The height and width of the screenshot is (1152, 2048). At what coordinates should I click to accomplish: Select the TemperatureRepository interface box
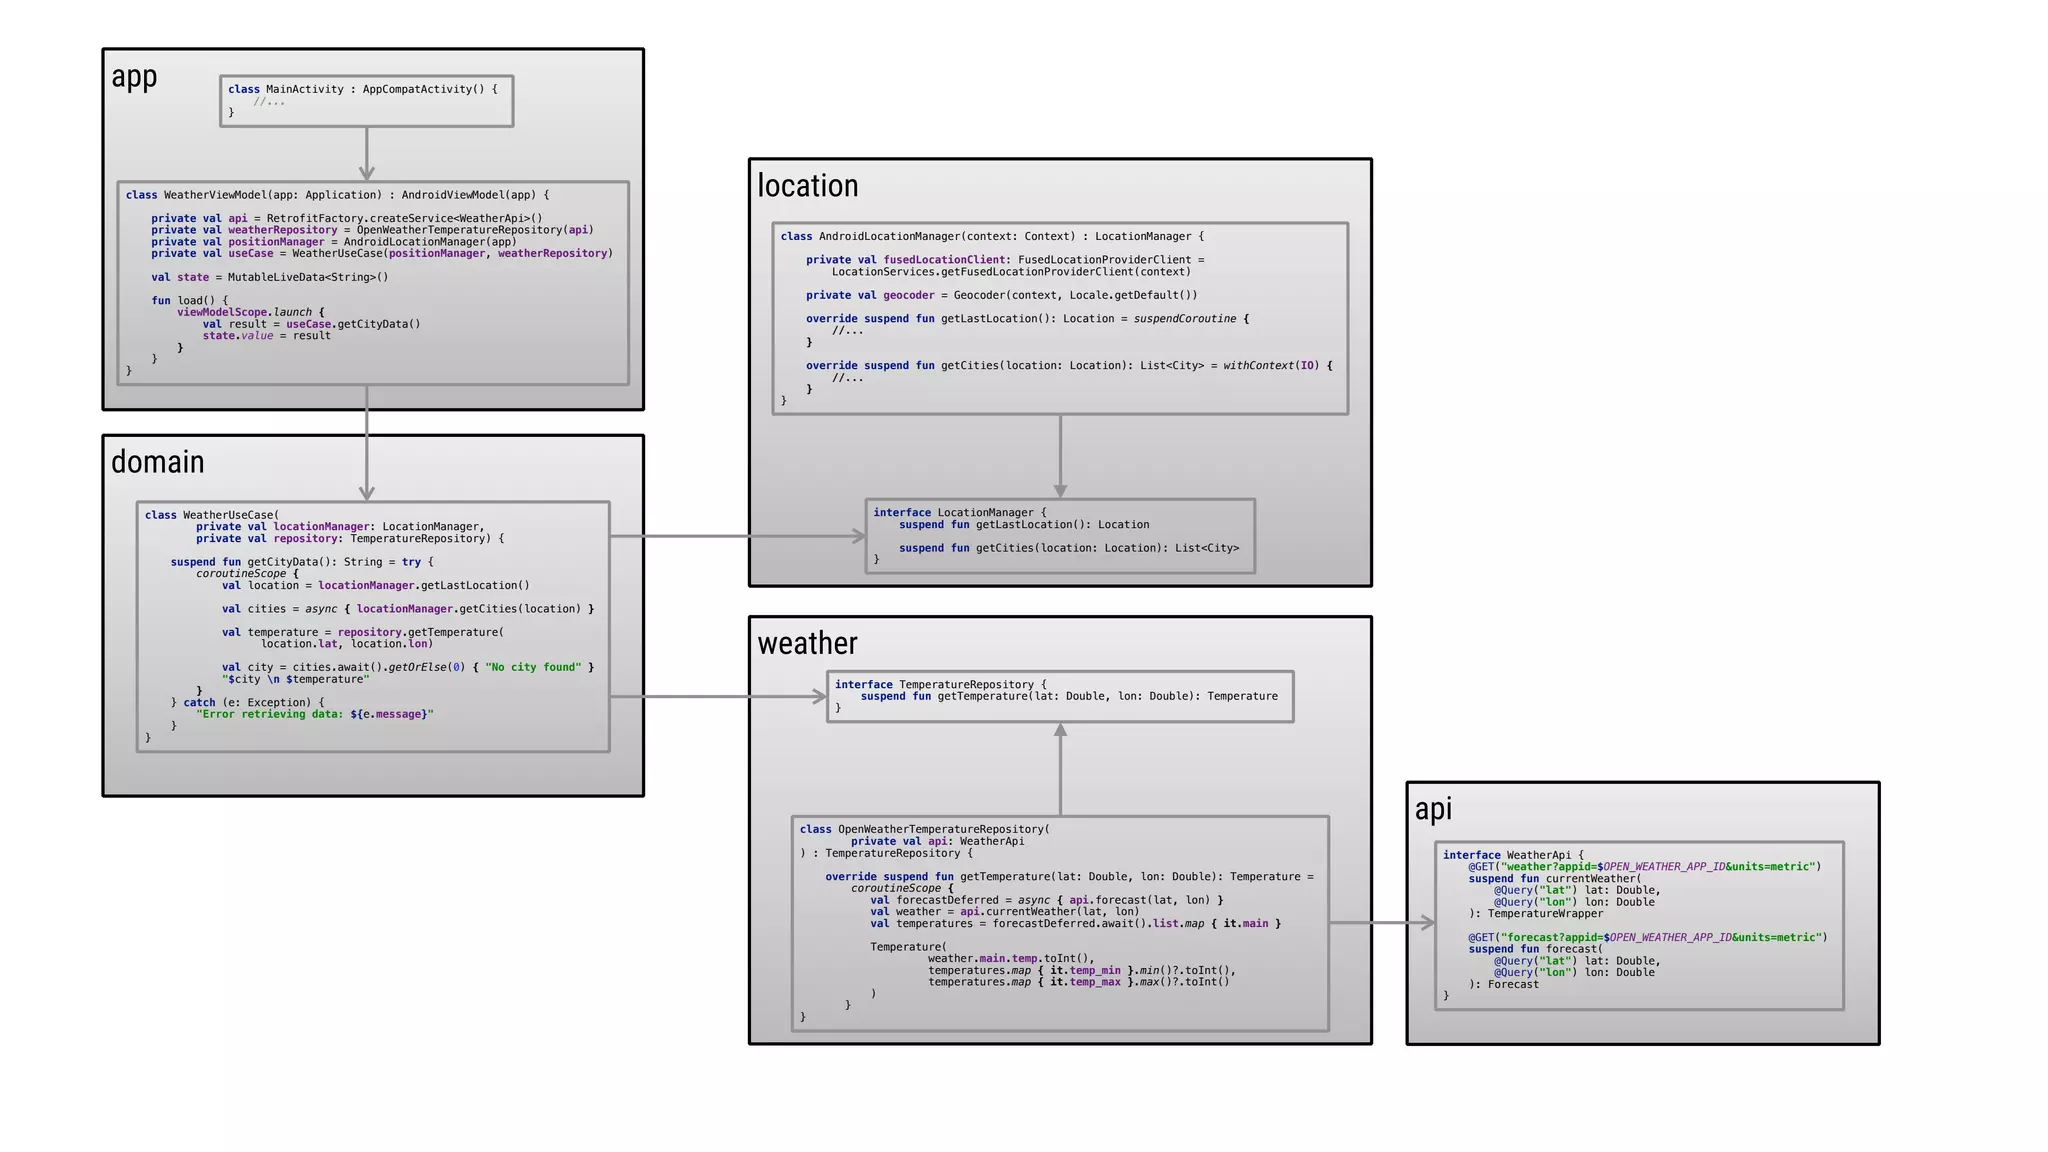click(1060, 696)
